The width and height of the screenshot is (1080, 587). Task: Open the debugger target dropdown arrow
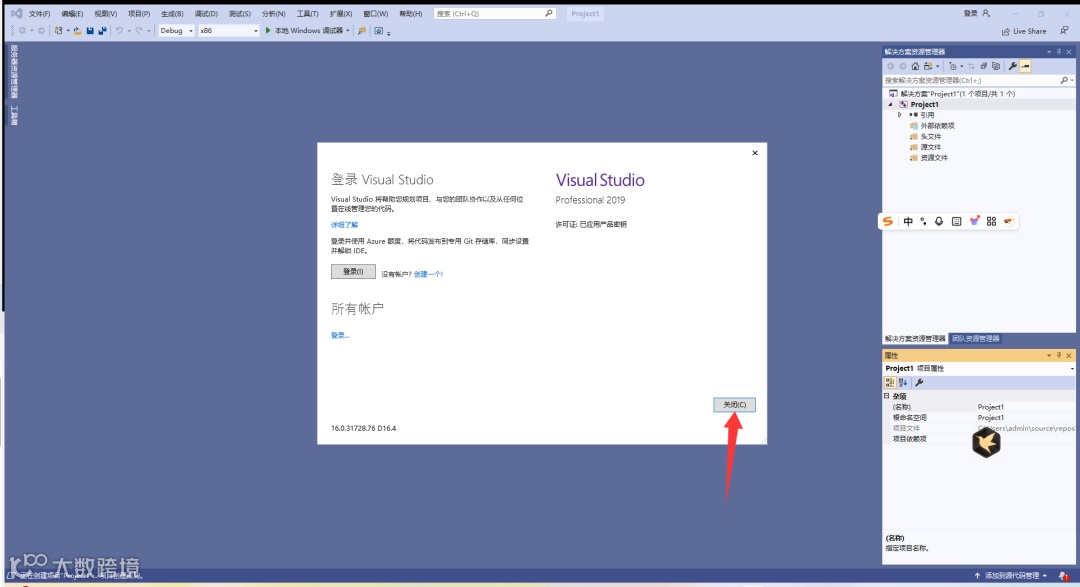point(348,30)
